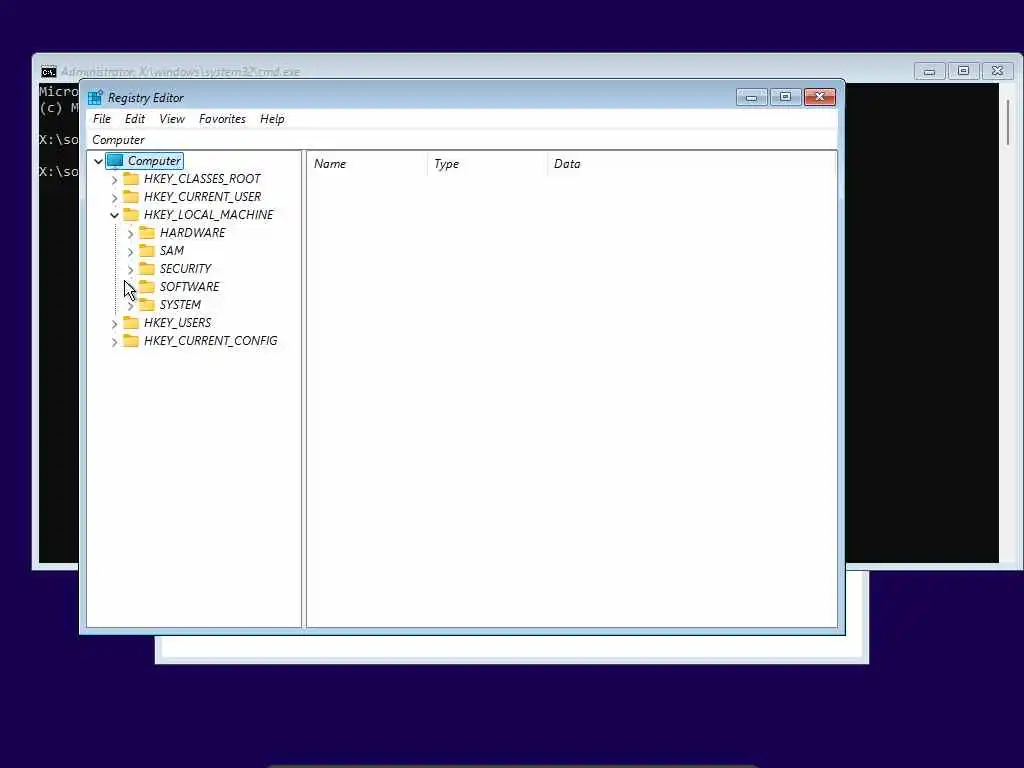Click the SECURITY folder icon

pyautogui.click(x=147, y=268)
